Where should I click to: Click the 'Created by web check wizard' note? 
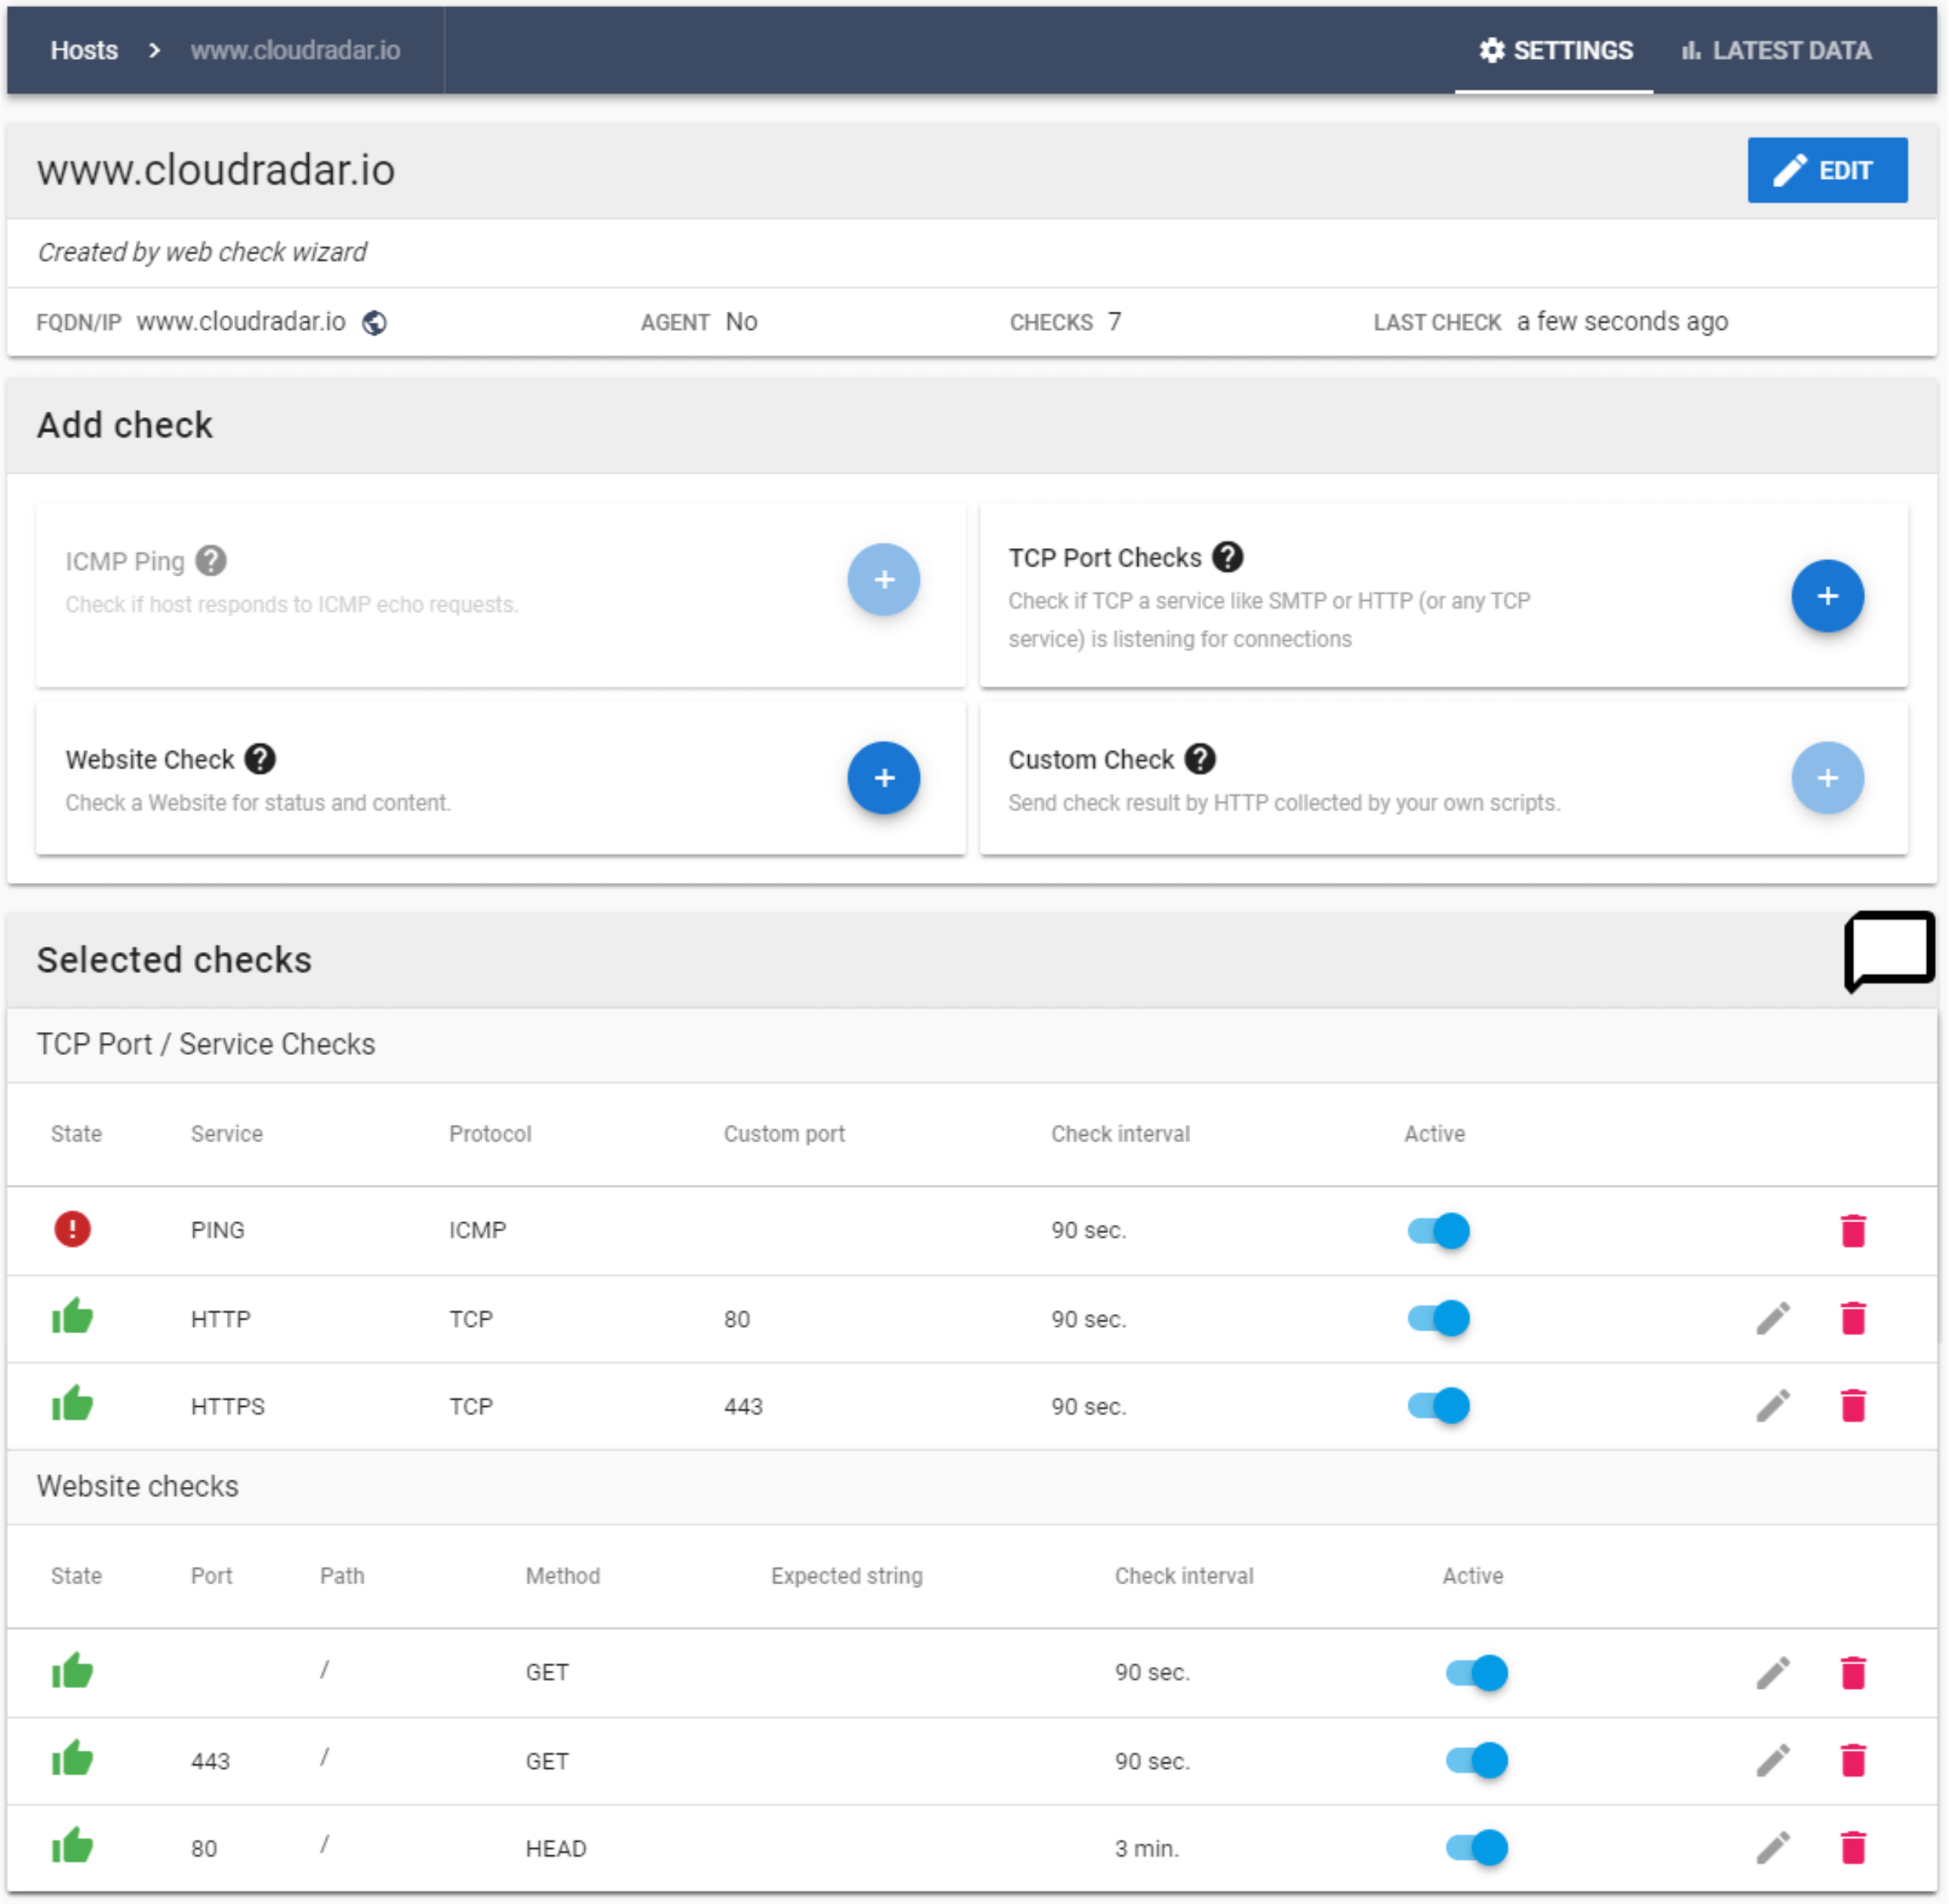(x=202, y=252)
